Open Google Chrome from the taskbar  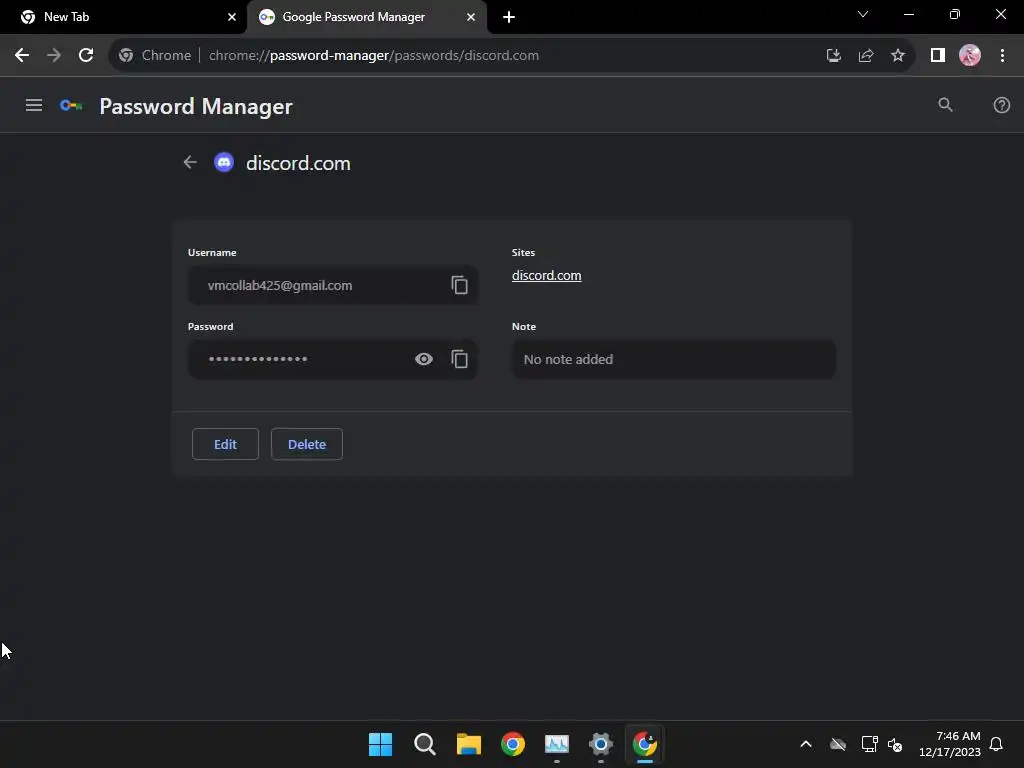[x=513, y=744]
